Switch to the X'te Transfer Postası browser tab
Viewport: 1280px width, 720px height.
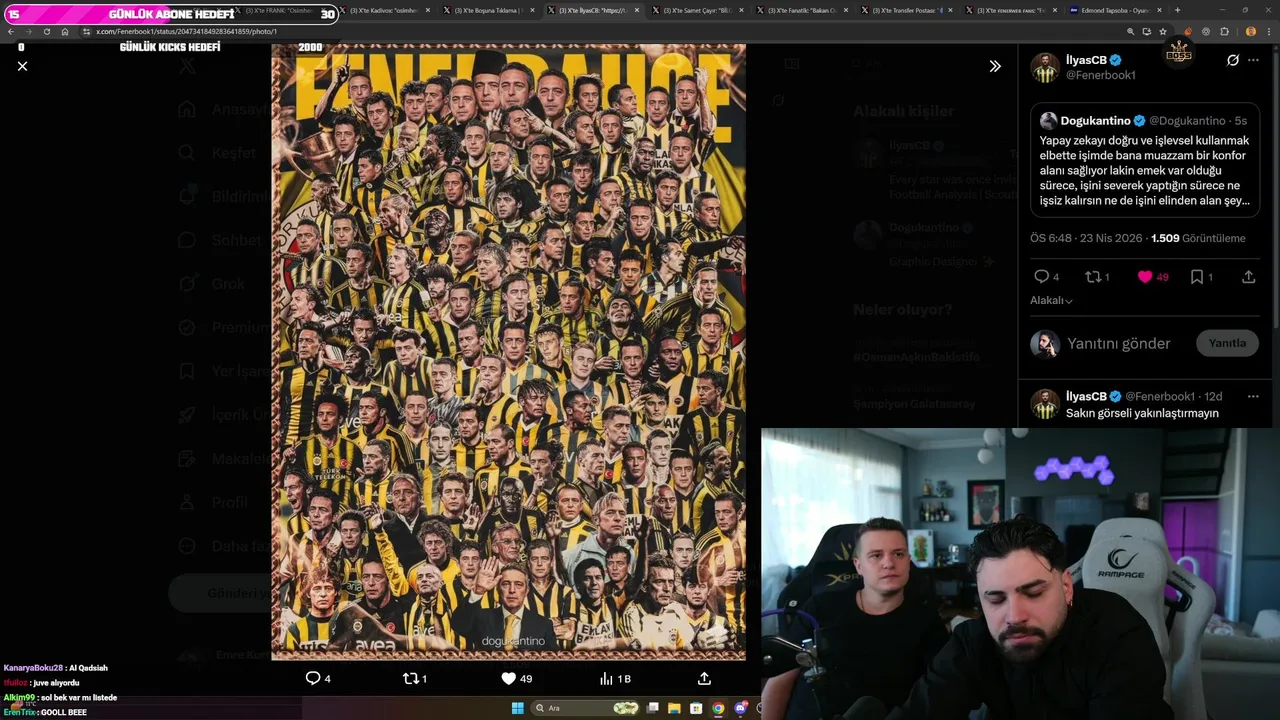pos(909,10)
